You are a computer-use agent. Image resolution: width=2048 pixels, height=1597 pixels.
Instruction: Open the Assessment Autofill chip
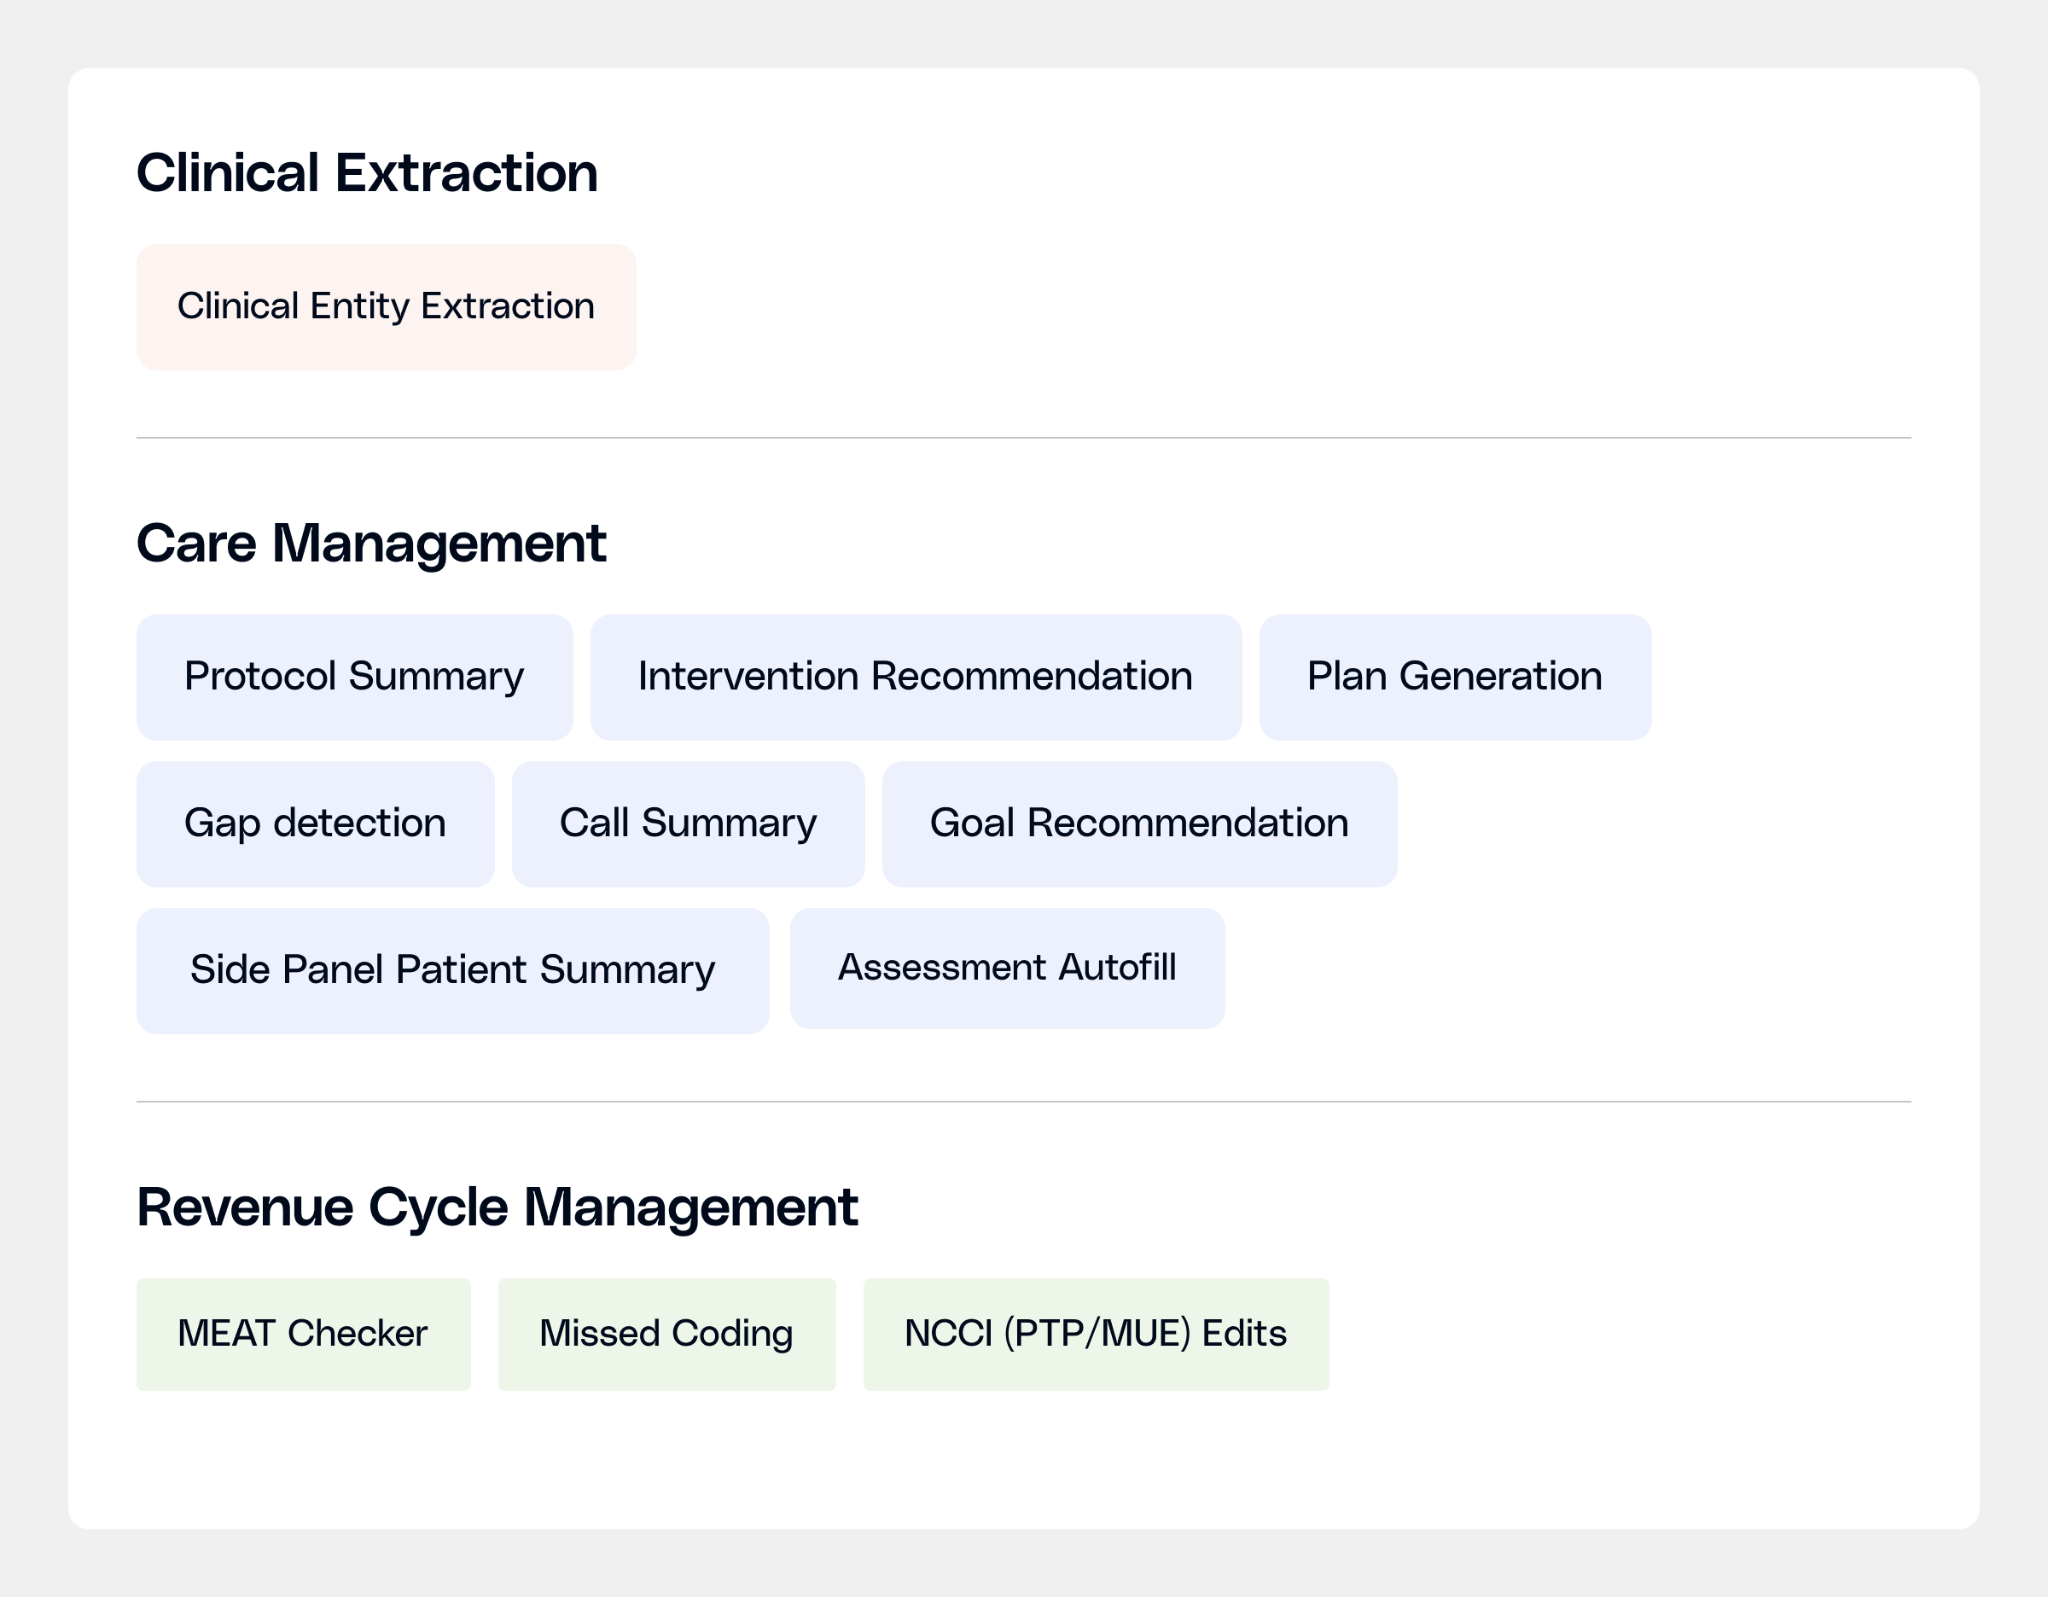(1007, 968)
